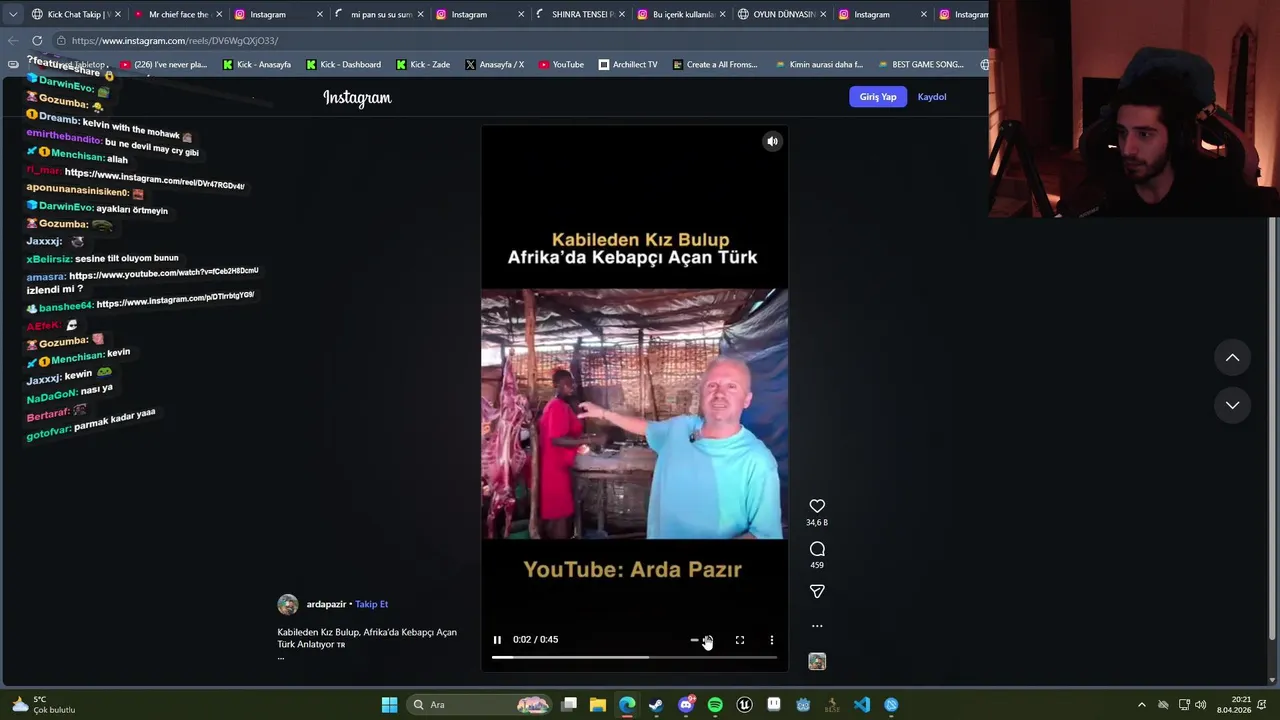This screenshot has width=1280, height=720.
Task: Switch to the Kick Chat Takip tab
Action: point(74,14)
